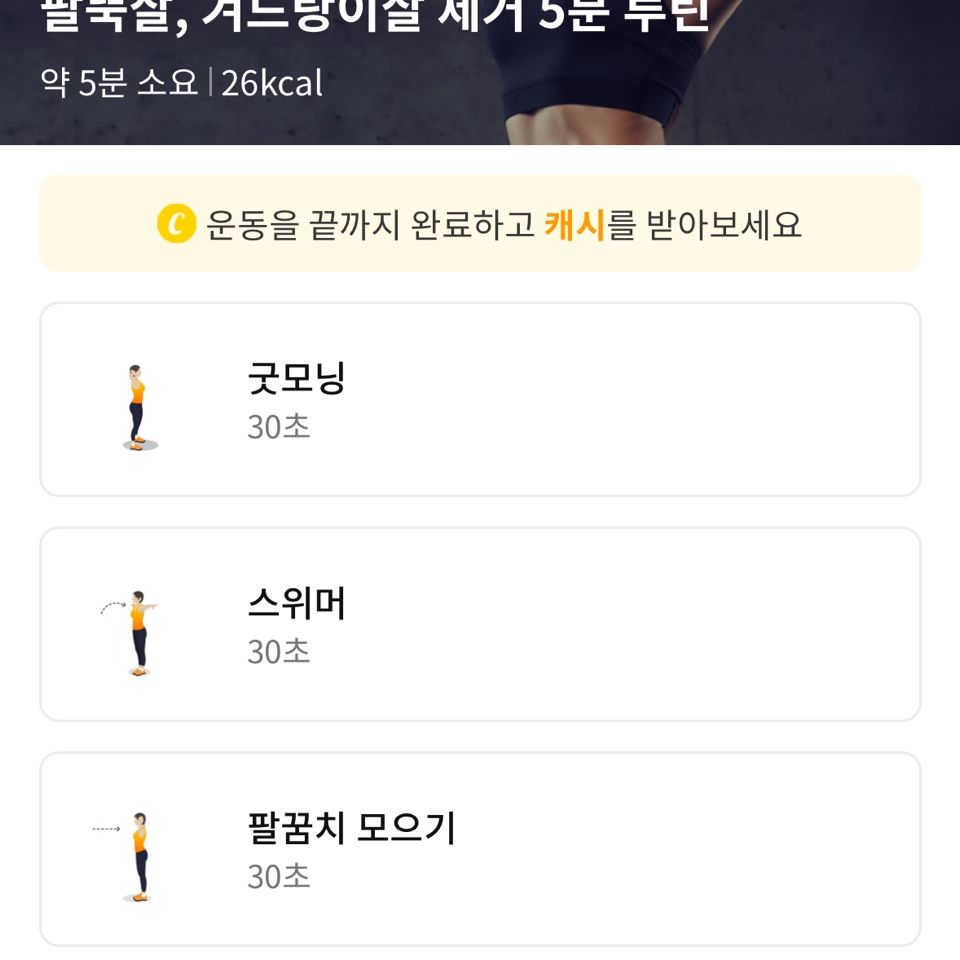960x960 pixels.
Task: Click the 30초 duration under 팔꿈치 모으기
Action: 279,877
